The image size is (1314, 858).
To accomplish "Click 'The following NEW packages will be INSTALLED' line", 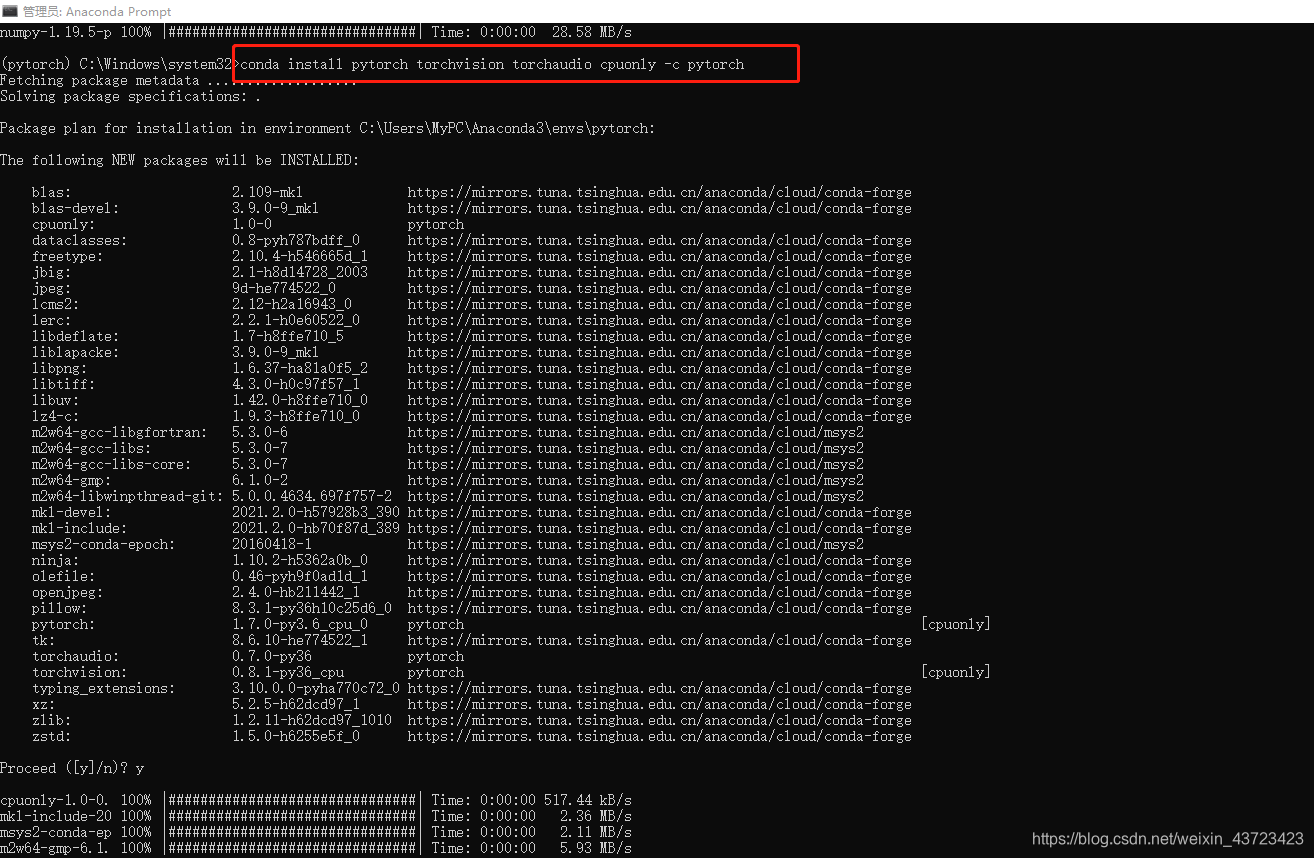I will (x=180, y=160).
